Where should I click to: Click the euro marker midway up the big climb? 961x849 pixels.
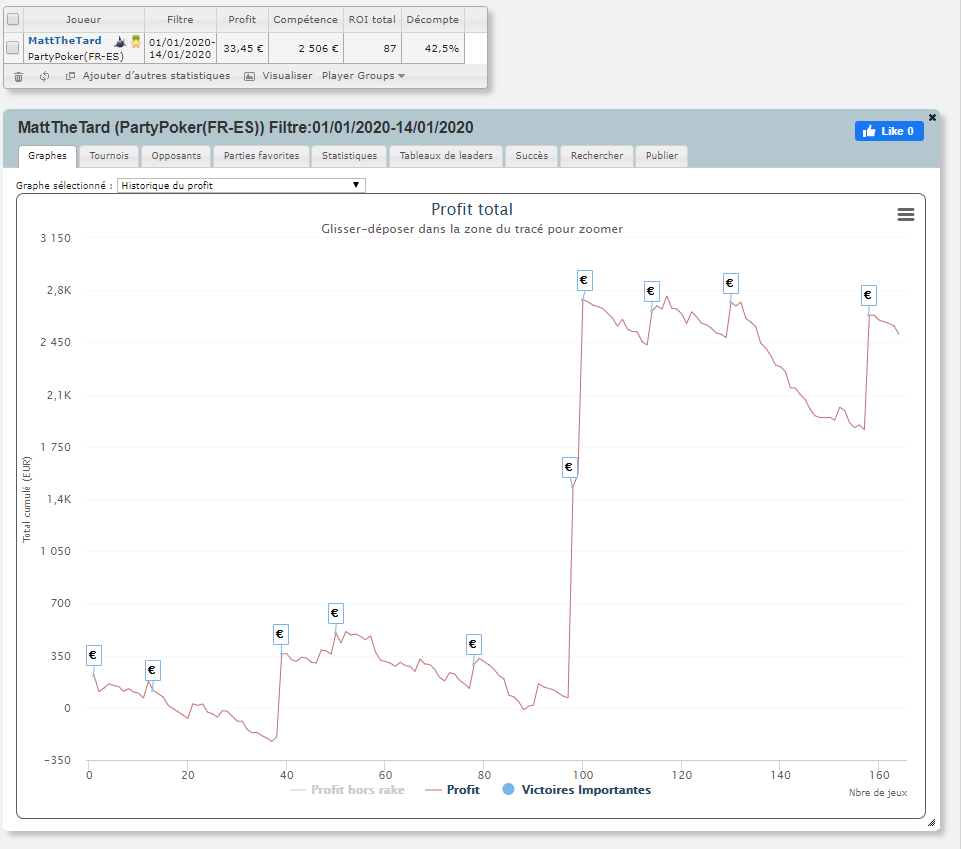(569, 467)
